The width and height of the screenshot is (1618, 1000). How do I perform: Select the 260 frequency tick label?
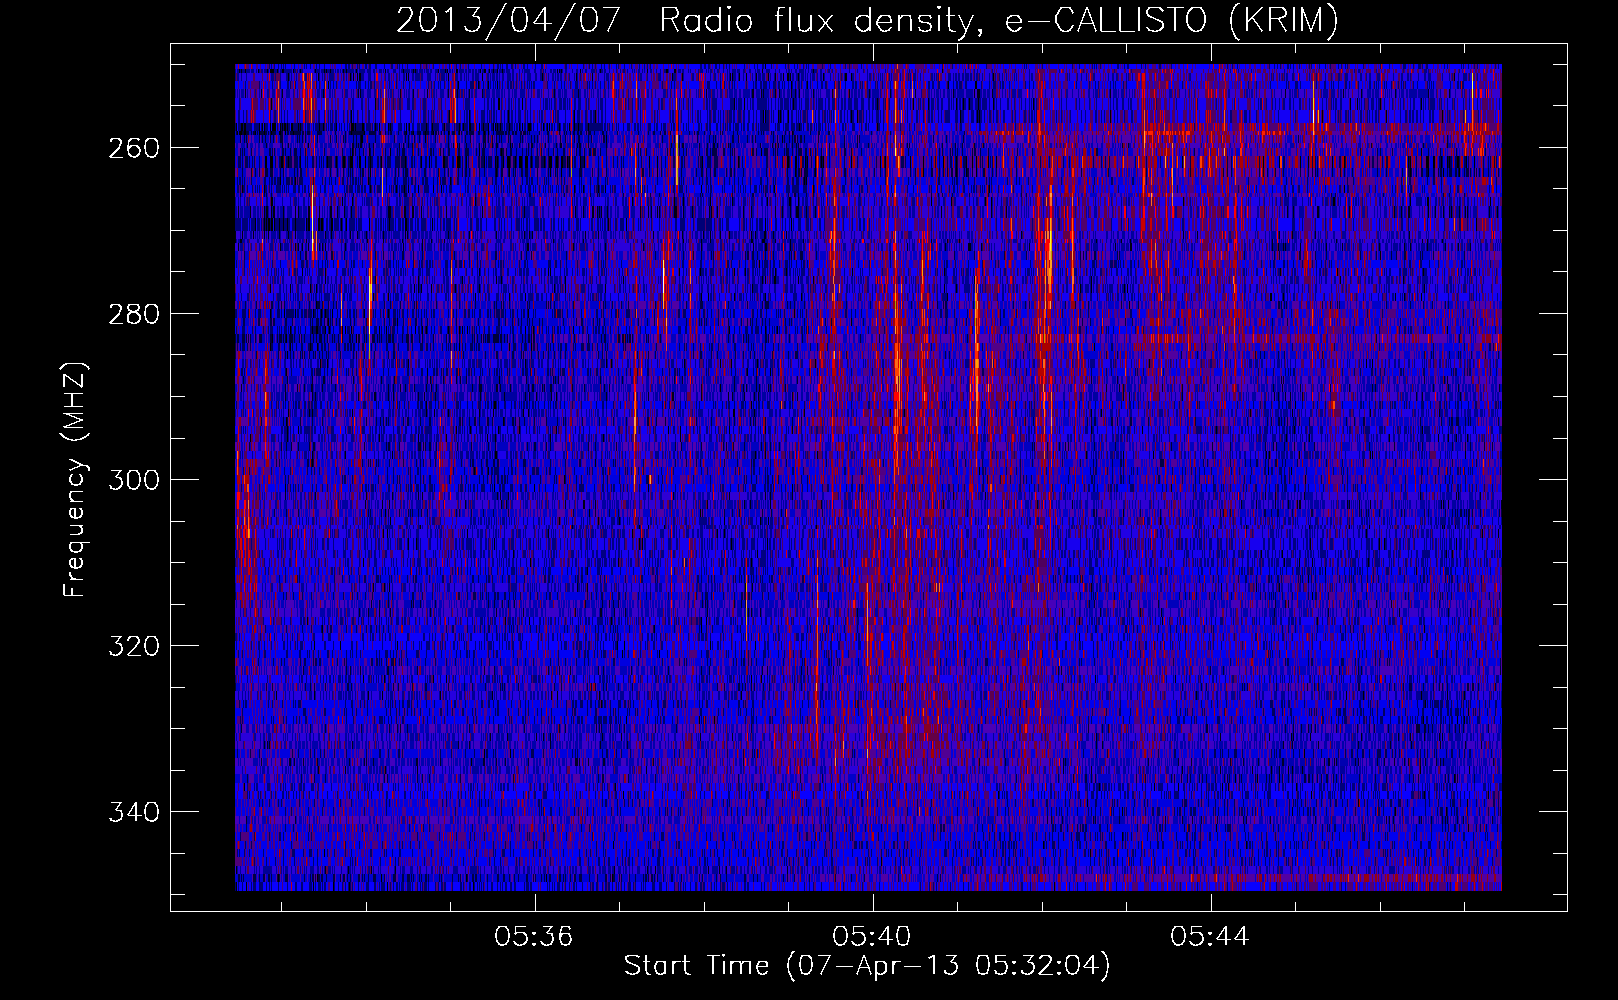coord(134,148)
